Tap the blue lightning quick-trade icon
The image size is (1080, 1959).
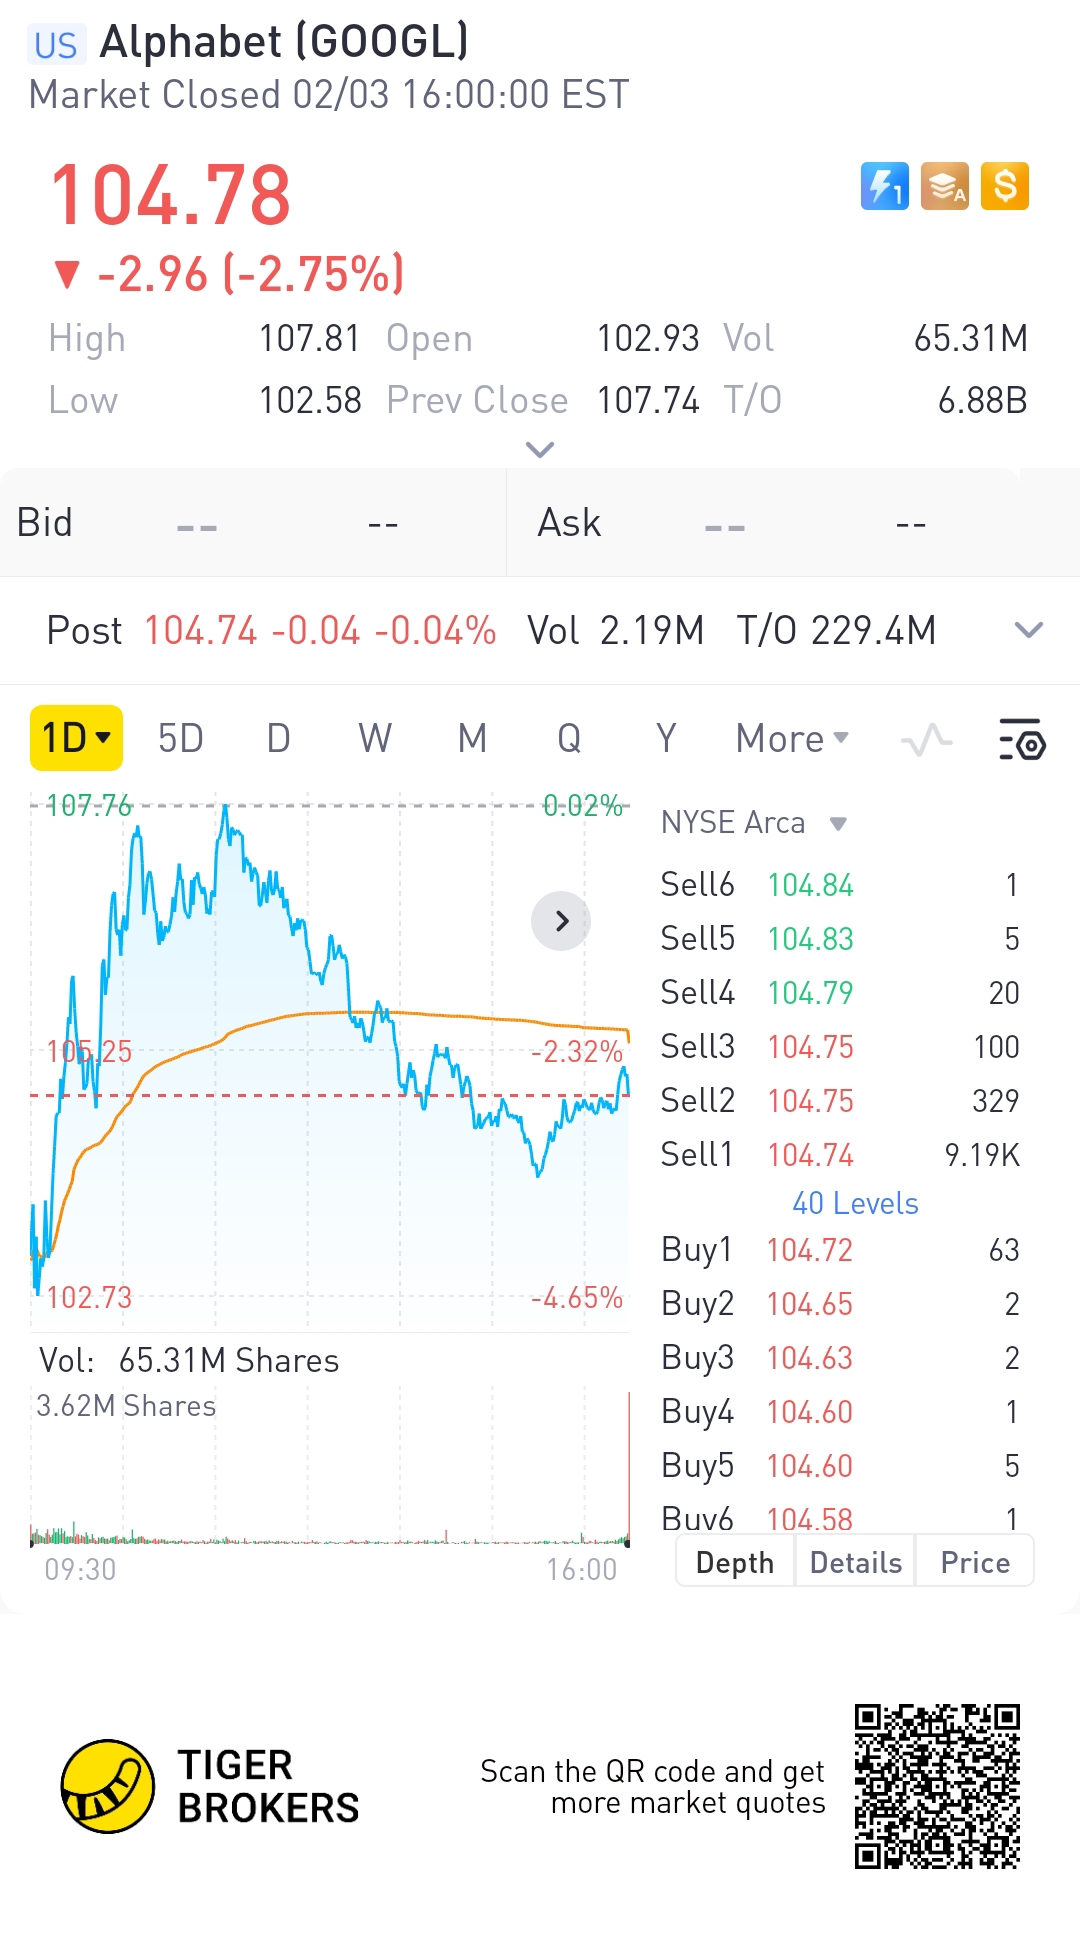884,186
